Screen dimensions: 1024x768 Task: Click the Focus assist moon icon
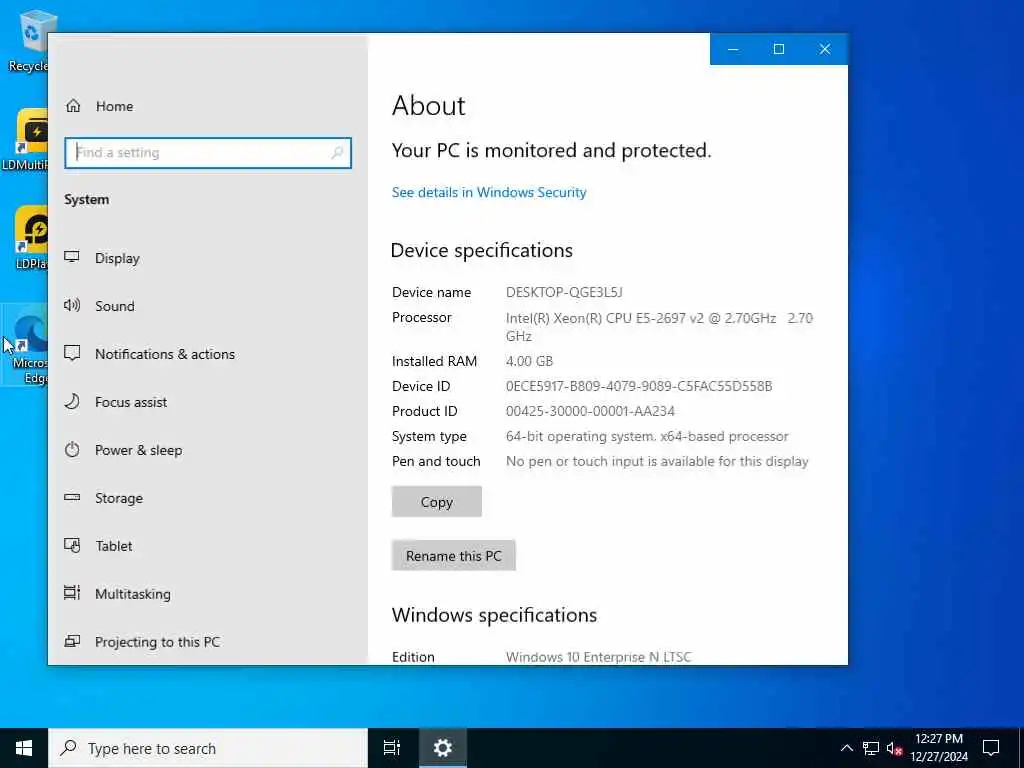[x=72, y=401]
